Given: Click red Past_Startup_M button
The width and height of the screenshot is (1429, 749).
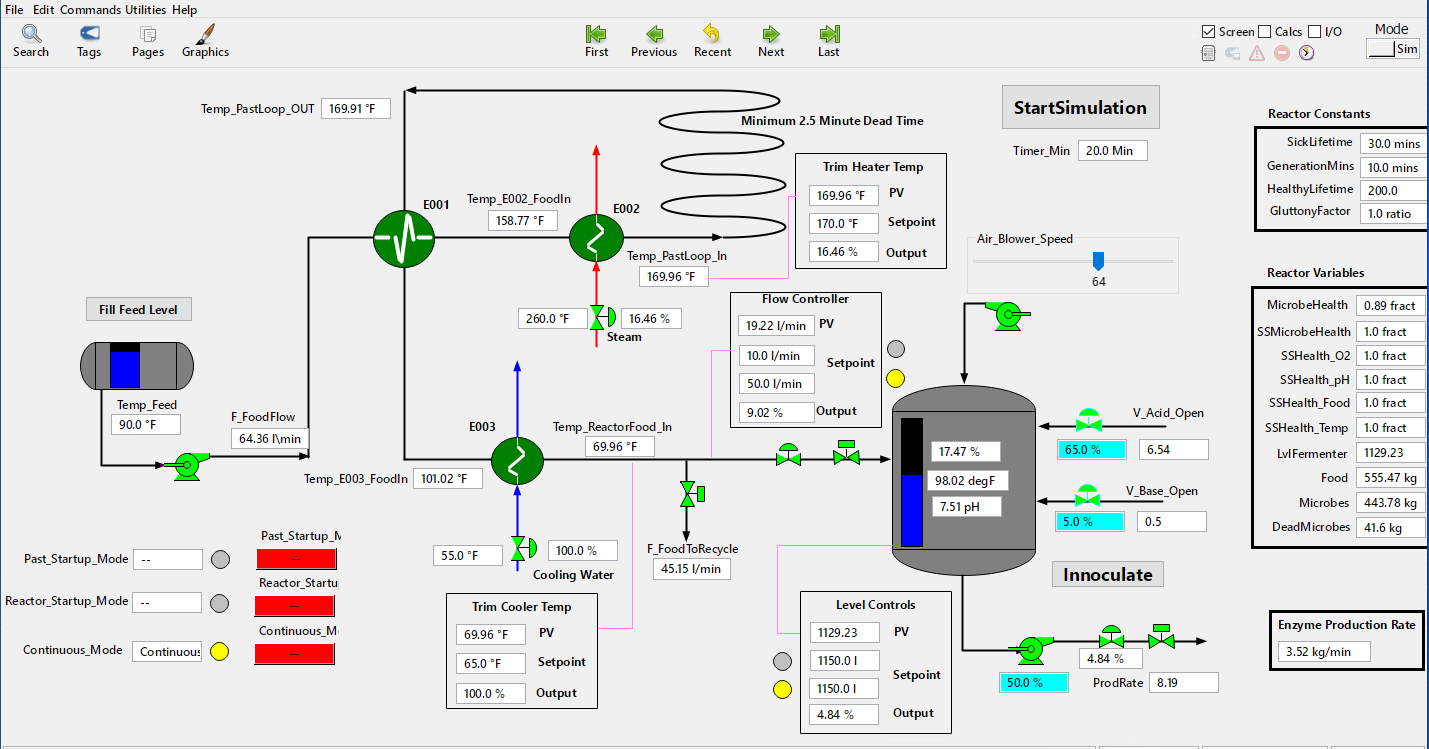Looking at the screenshot, I should (x=296, y=559).
